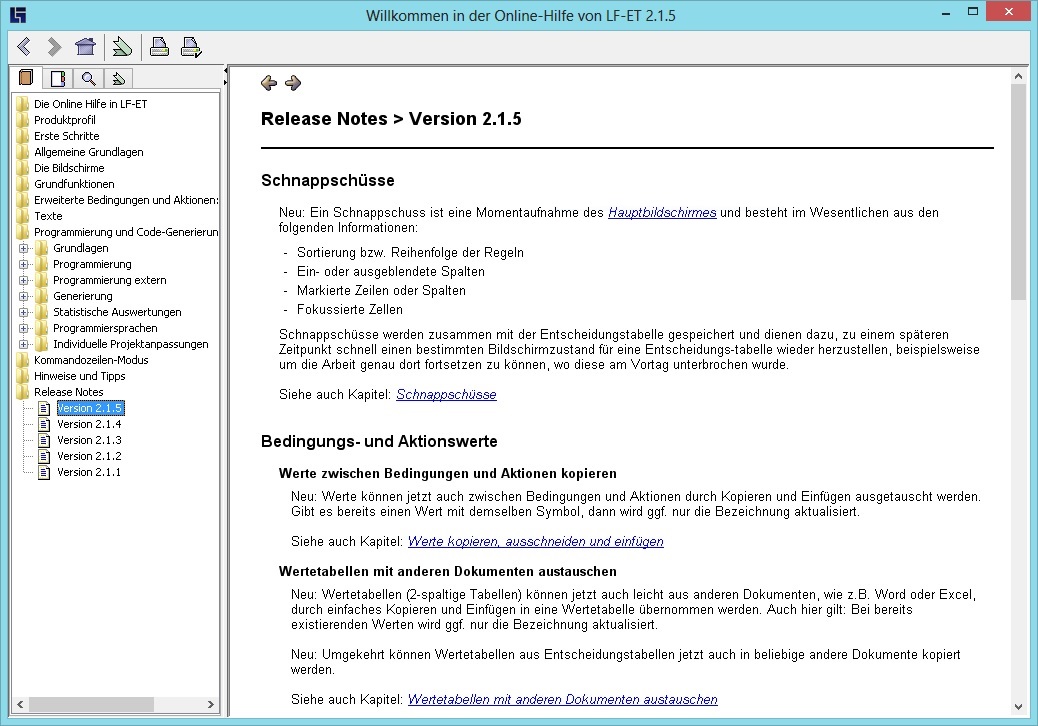Click document icon beside Version 2.1.2
The image size is (1038, 726).
pyautogui.click(x=44, y=456)
